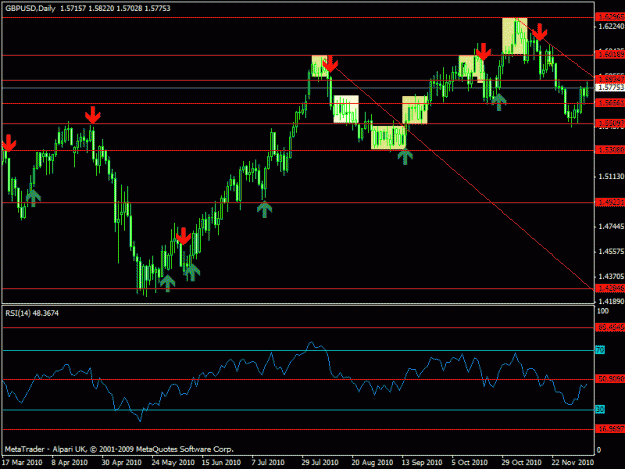Click the 1.43705 price scale value
Screen dimensions: 625x469
pos(611,276)
